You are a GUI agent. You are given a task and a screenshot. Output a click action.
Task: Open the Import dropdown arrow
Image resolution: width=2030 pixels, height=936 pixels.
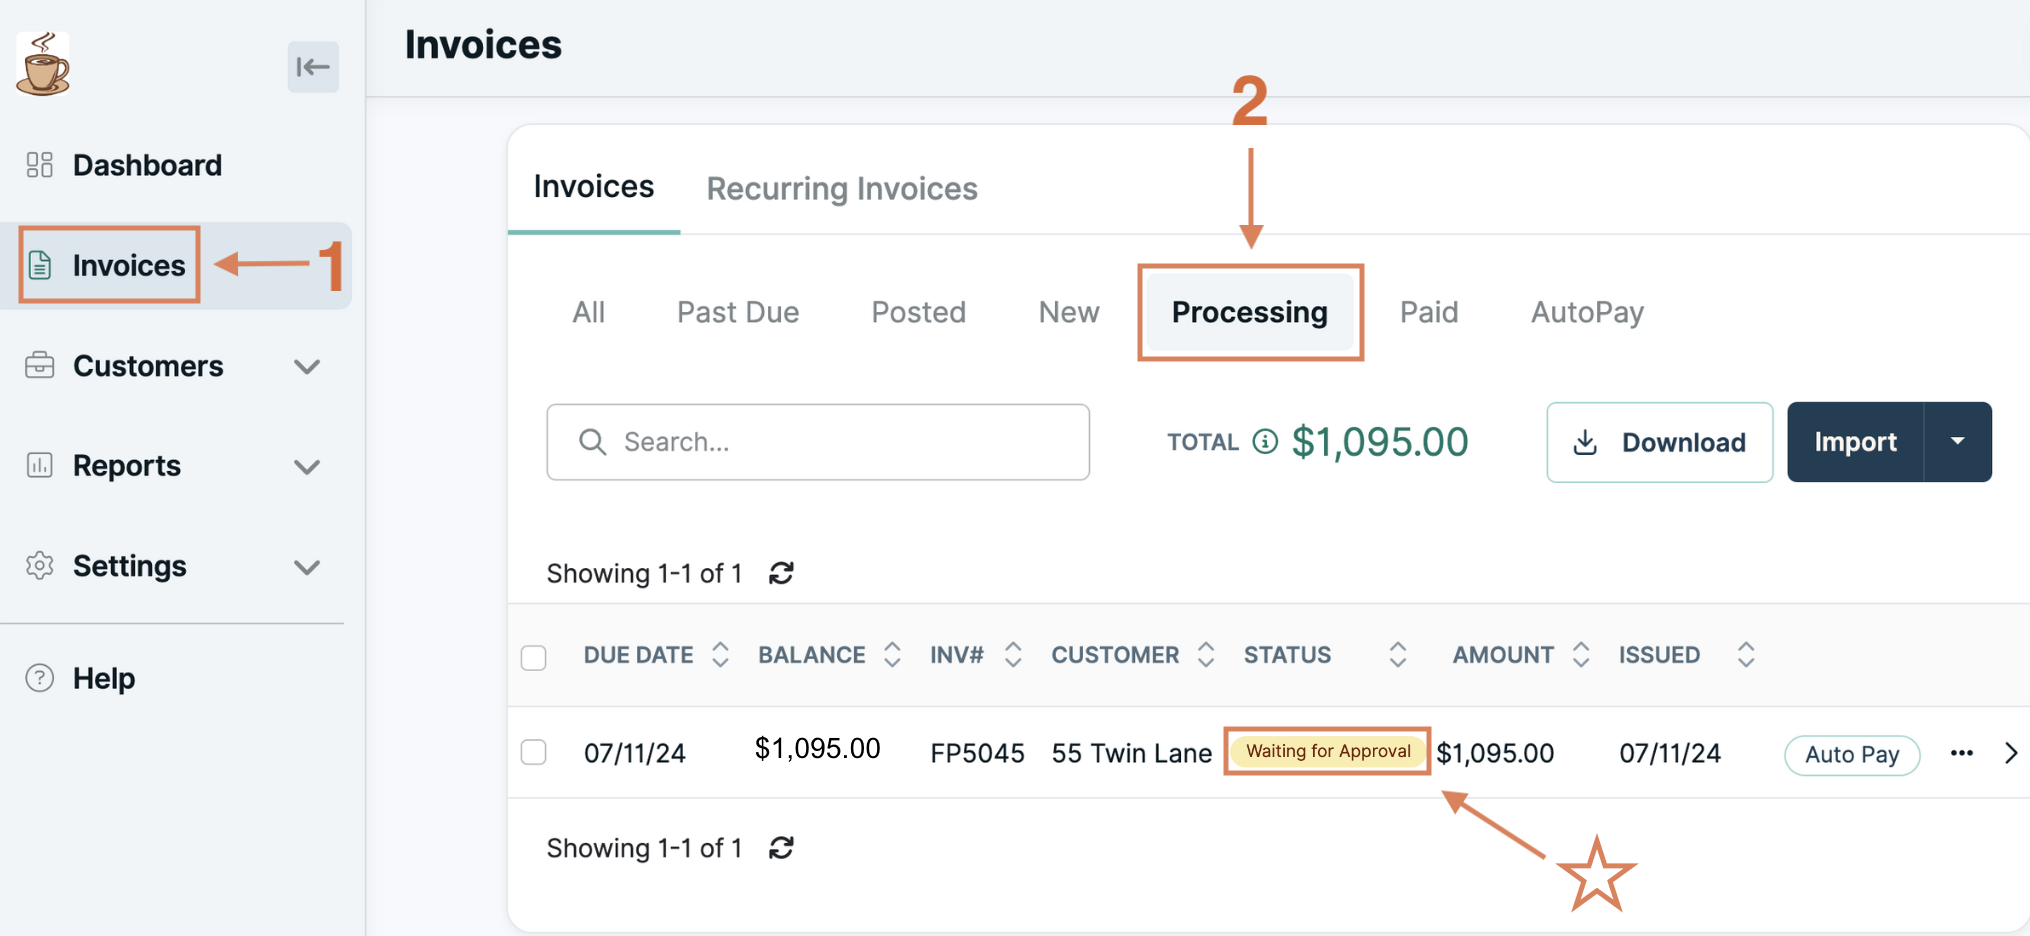(x=1957, y=442)
